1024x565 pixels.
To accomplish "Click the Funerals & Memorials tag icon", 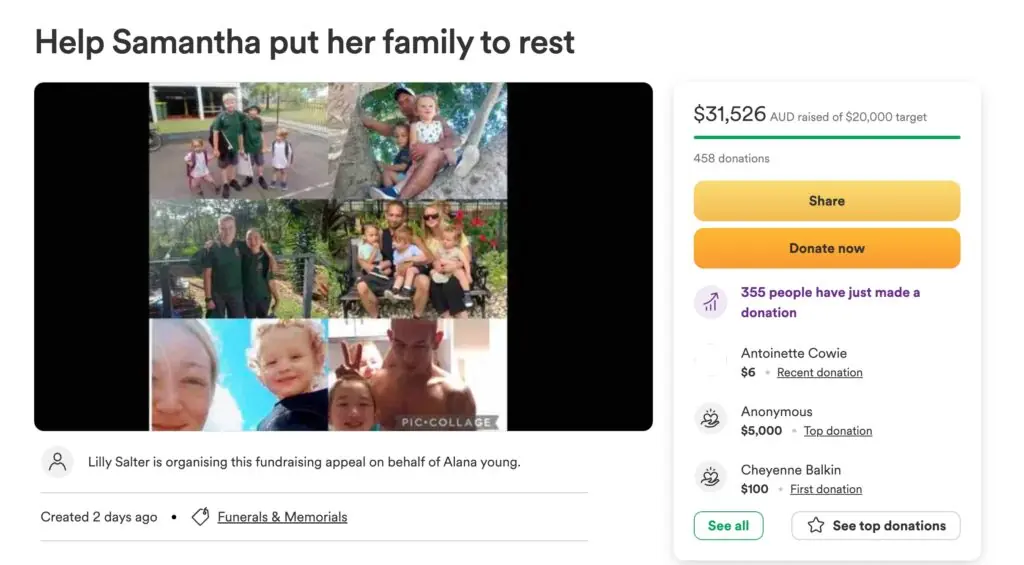I will [200, 517].
